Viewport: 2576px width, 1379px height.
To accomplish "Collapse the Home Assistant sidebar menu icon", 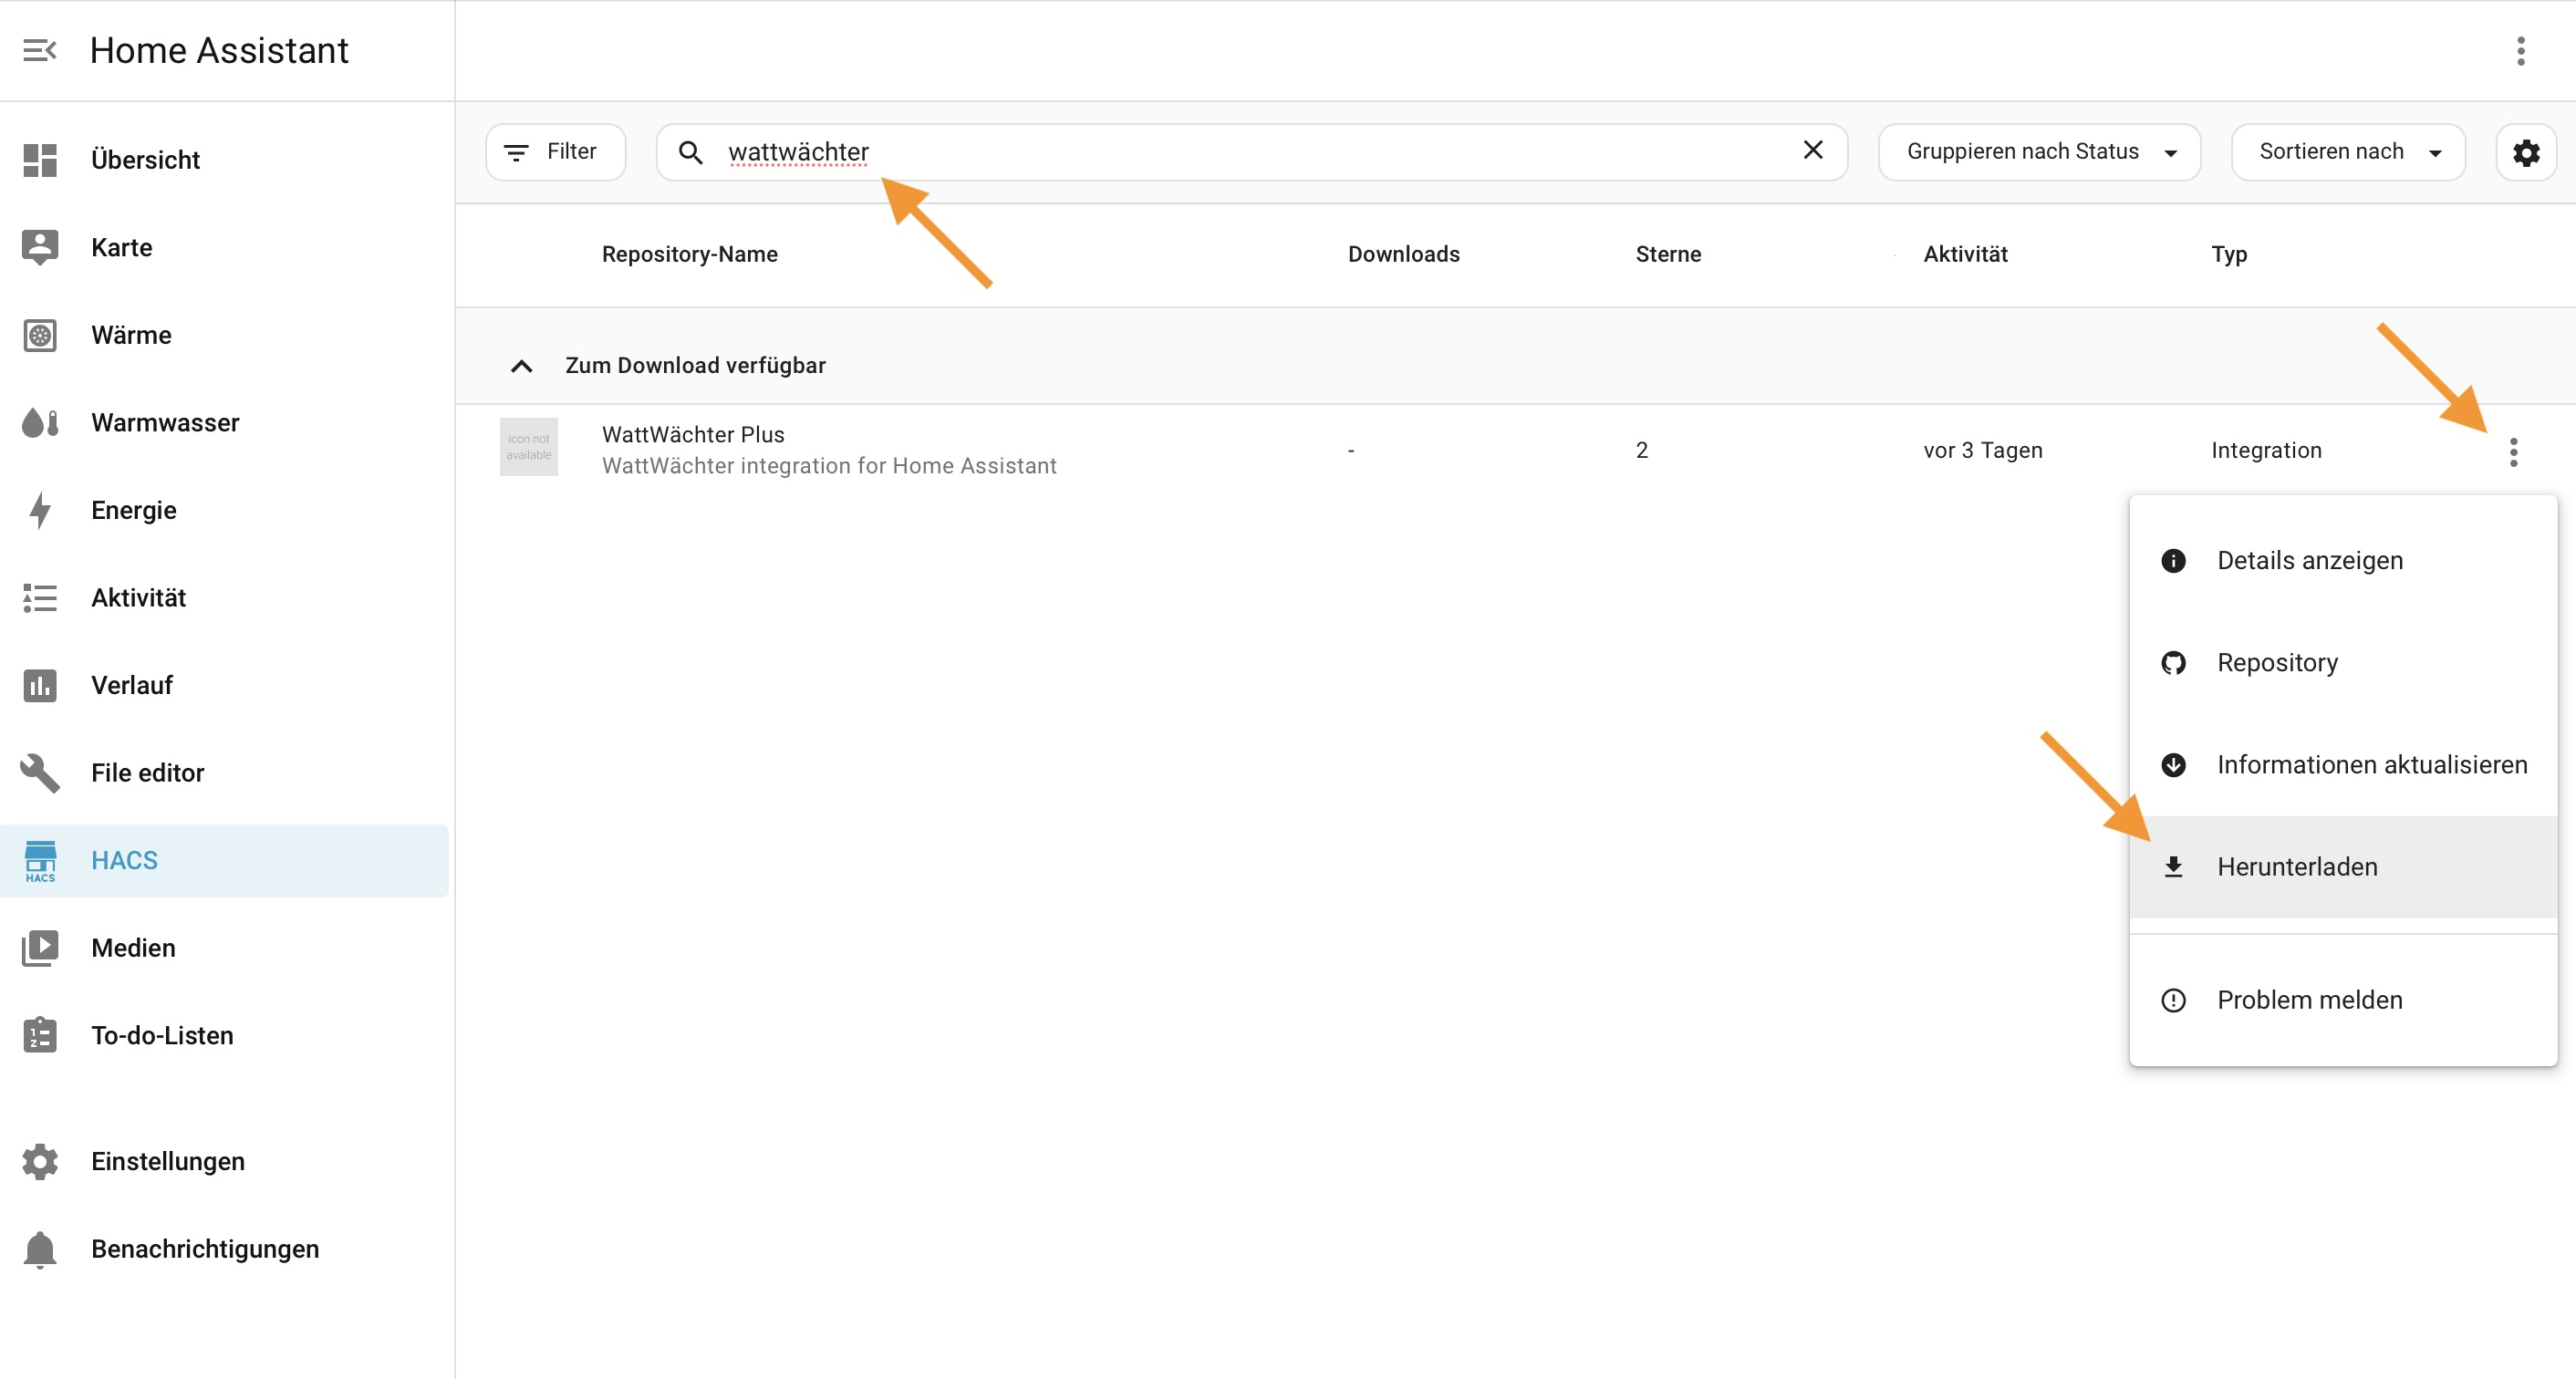I will tap(40, 50).
